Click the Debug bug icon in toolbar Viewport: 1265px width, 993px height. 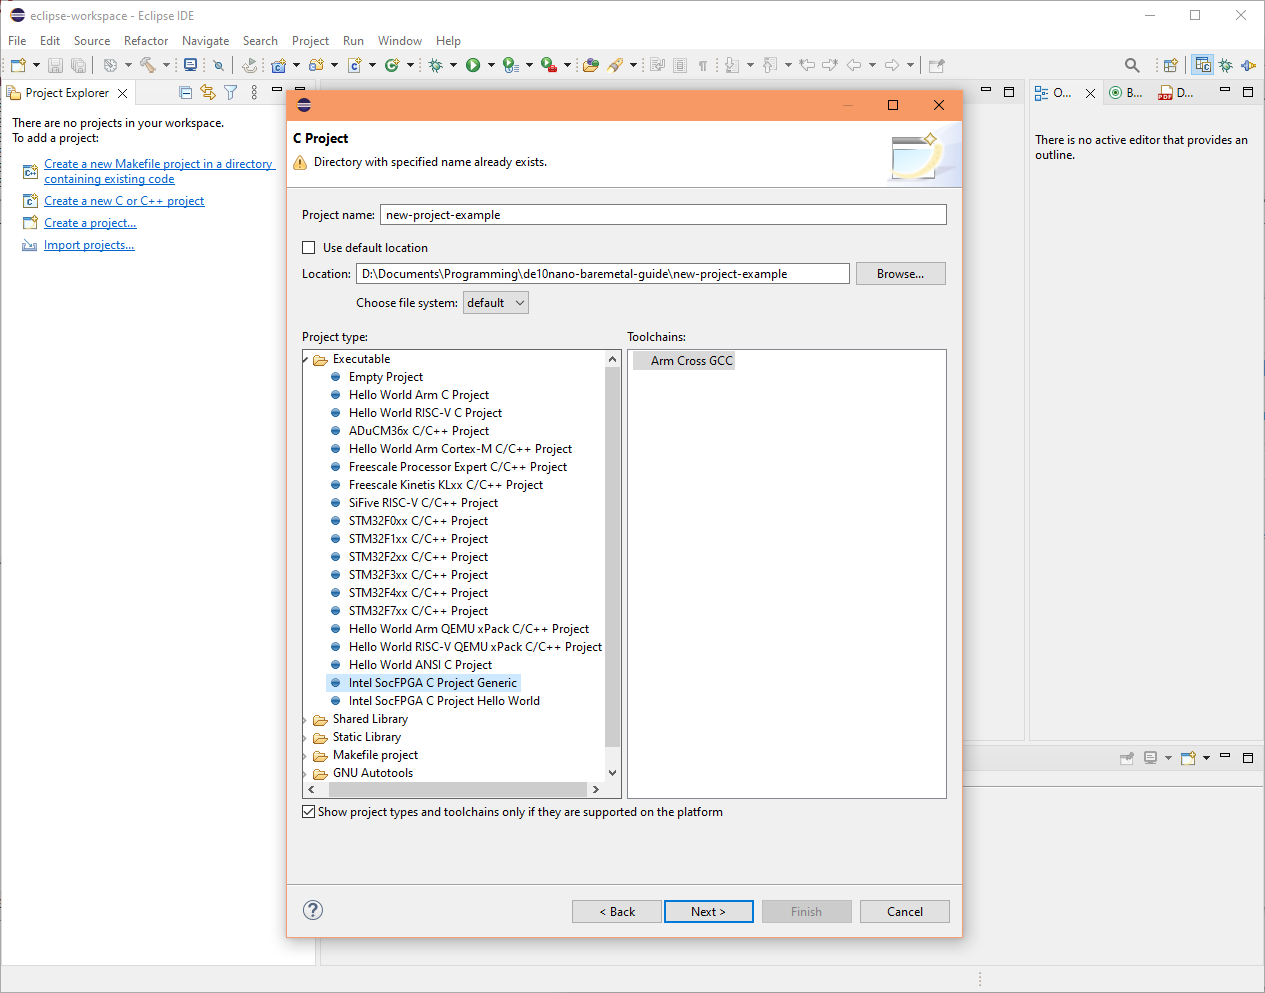pos(436,65)
